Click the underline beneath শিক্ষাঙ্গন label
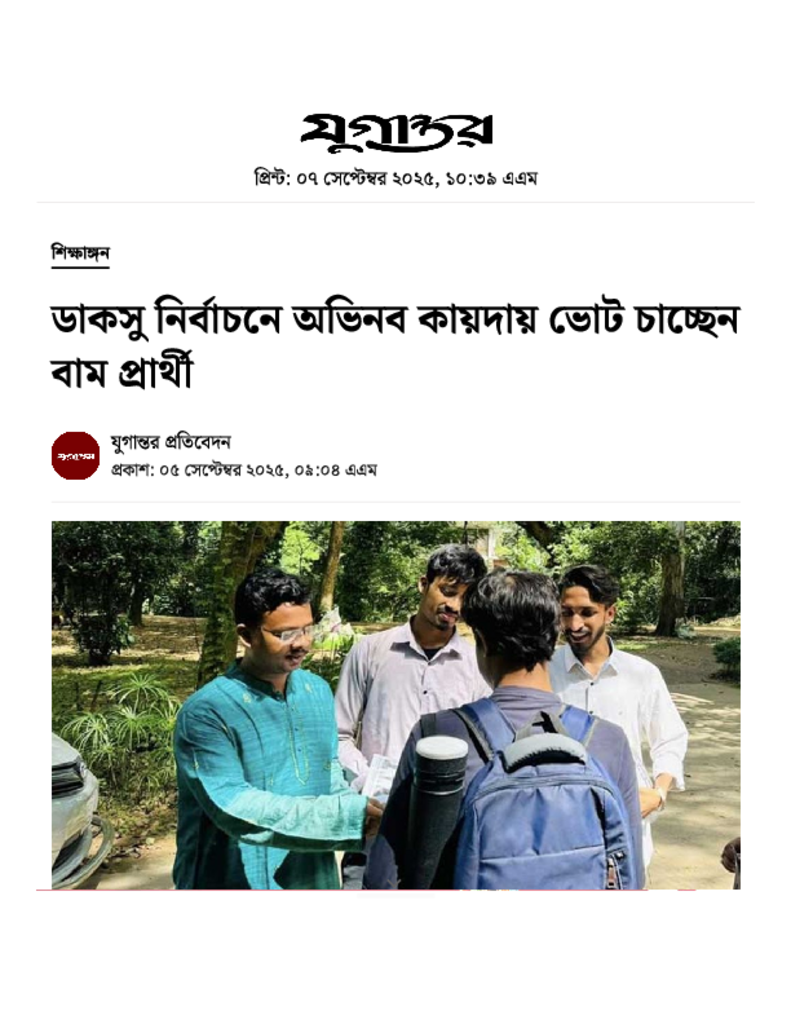 tap(80, 266)
